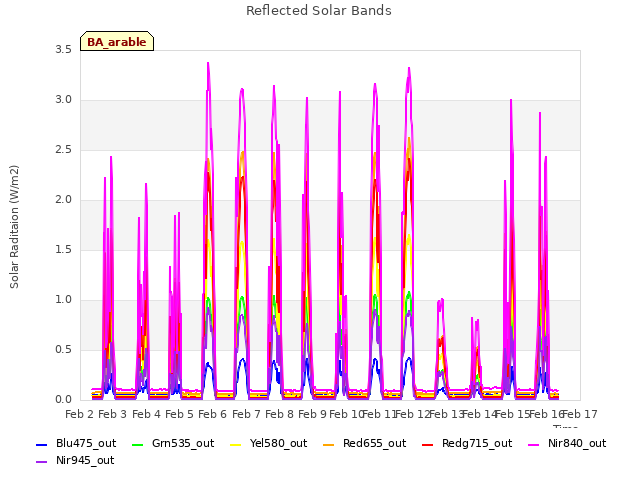Click the purple Nir945_out legend line swatch
Viewport: 640px width, 480px height.
click(42, 462)
